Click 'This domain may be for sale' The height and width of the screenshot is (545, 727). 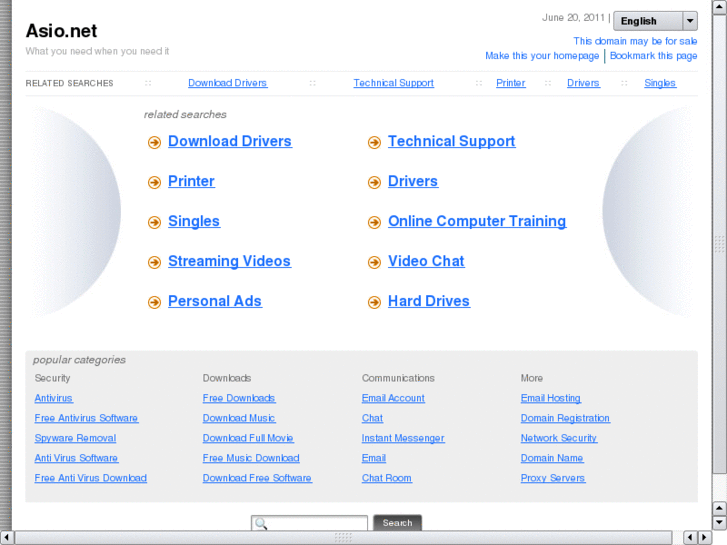coord(635,41)
